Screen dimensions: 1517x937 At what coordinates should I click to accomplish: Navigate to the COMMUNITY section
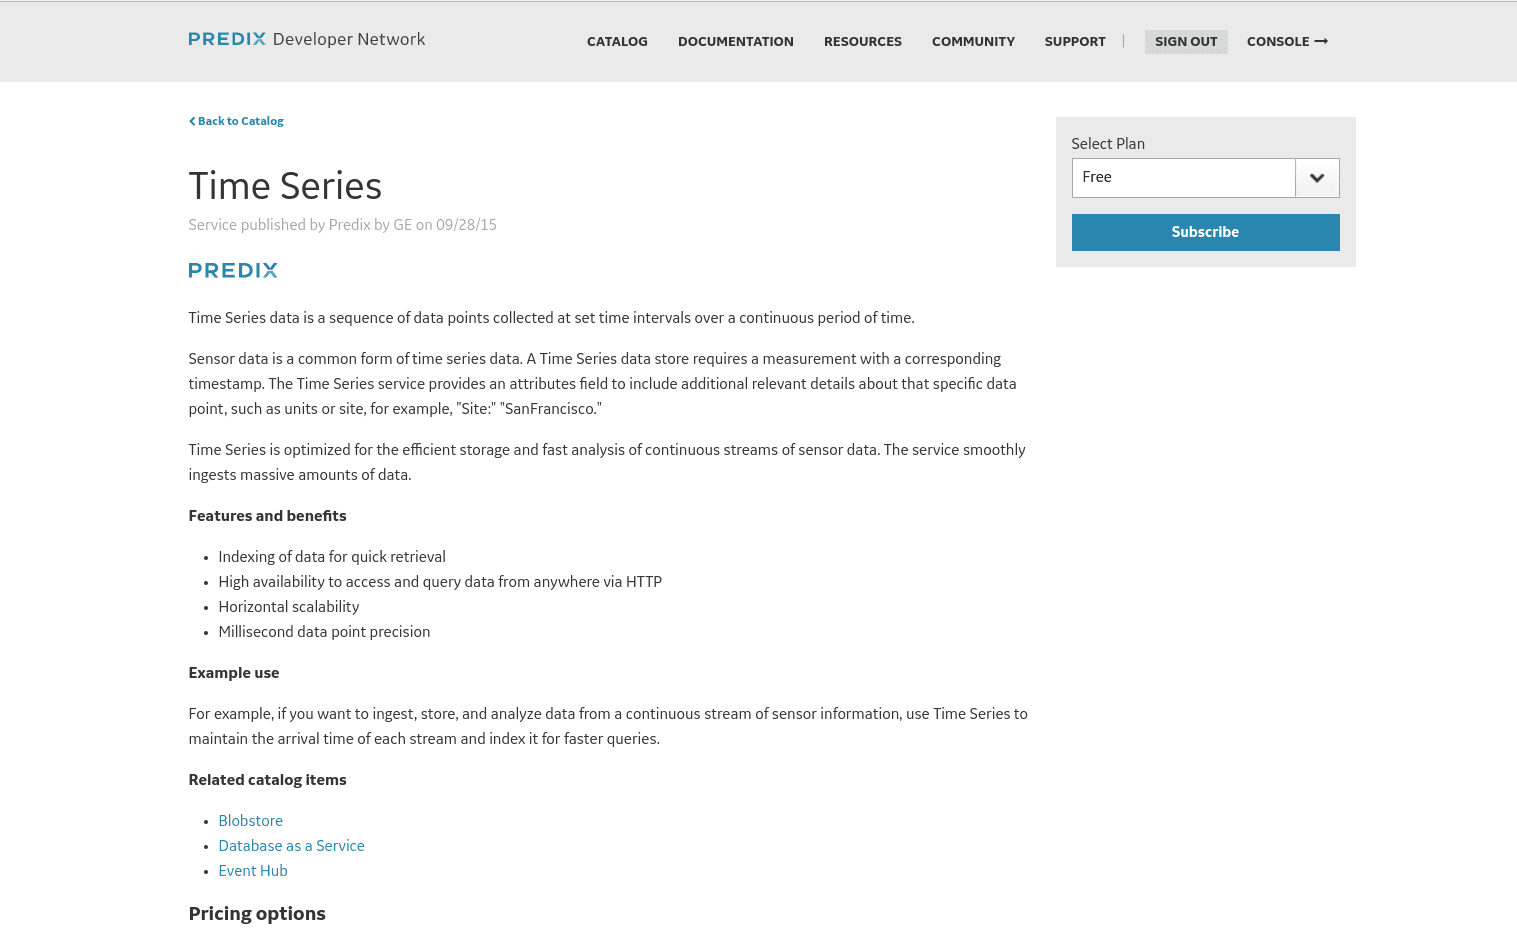tap(973, 42)
